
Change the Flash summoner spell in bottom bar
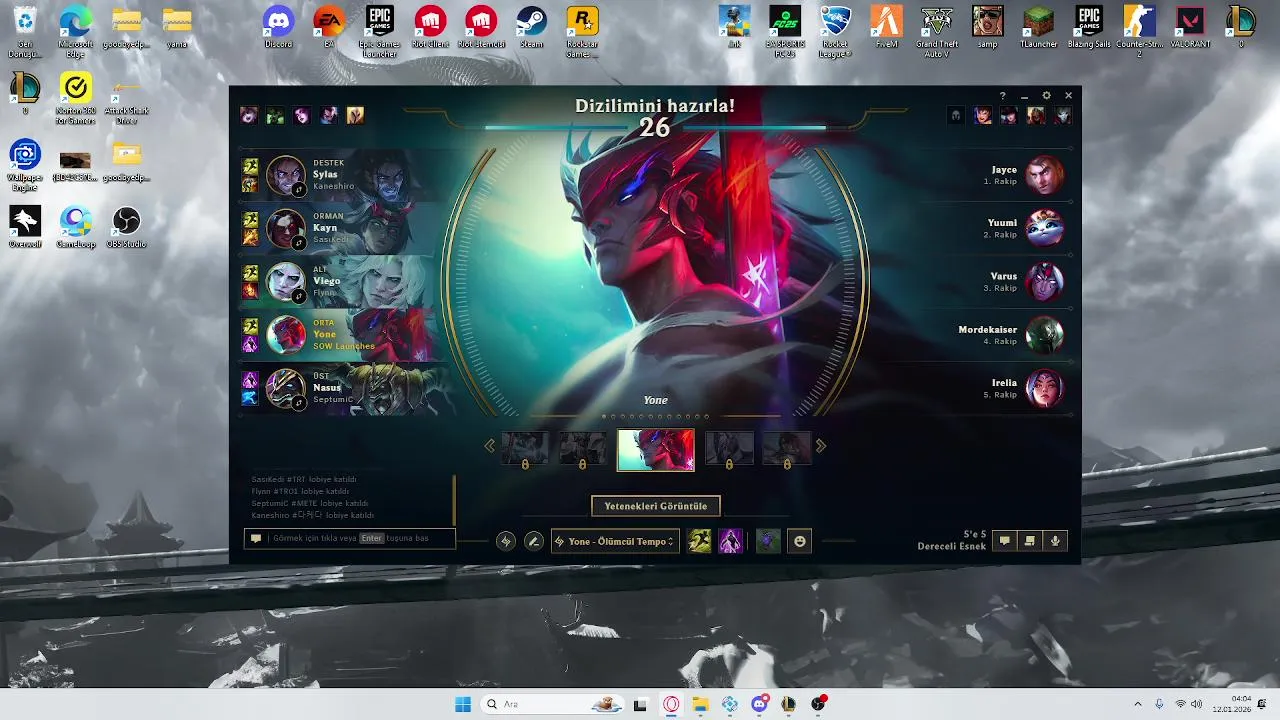pyautogui.click(x=700, y=541)
